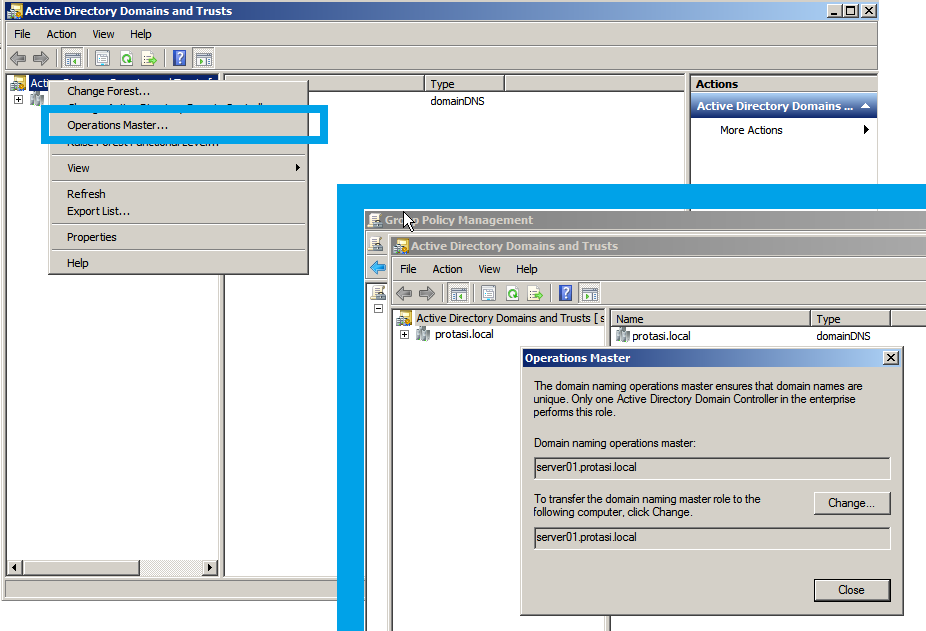The width and height of the screenshot is (926, 631).
Task: Toggle Action pane icon in main toolbar
Action: [x=203, y=58]
